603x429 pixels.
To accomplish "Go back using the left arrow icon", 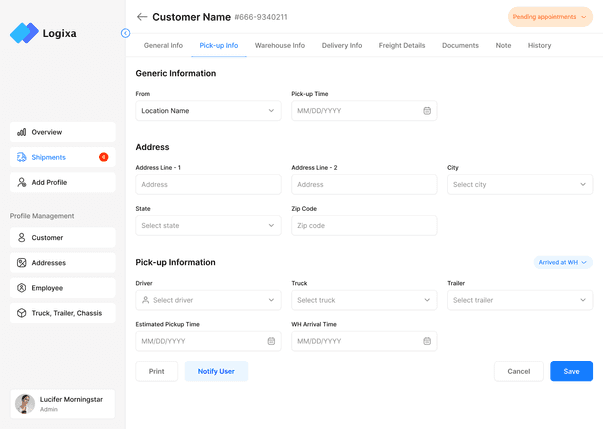I will pos(142,17).
